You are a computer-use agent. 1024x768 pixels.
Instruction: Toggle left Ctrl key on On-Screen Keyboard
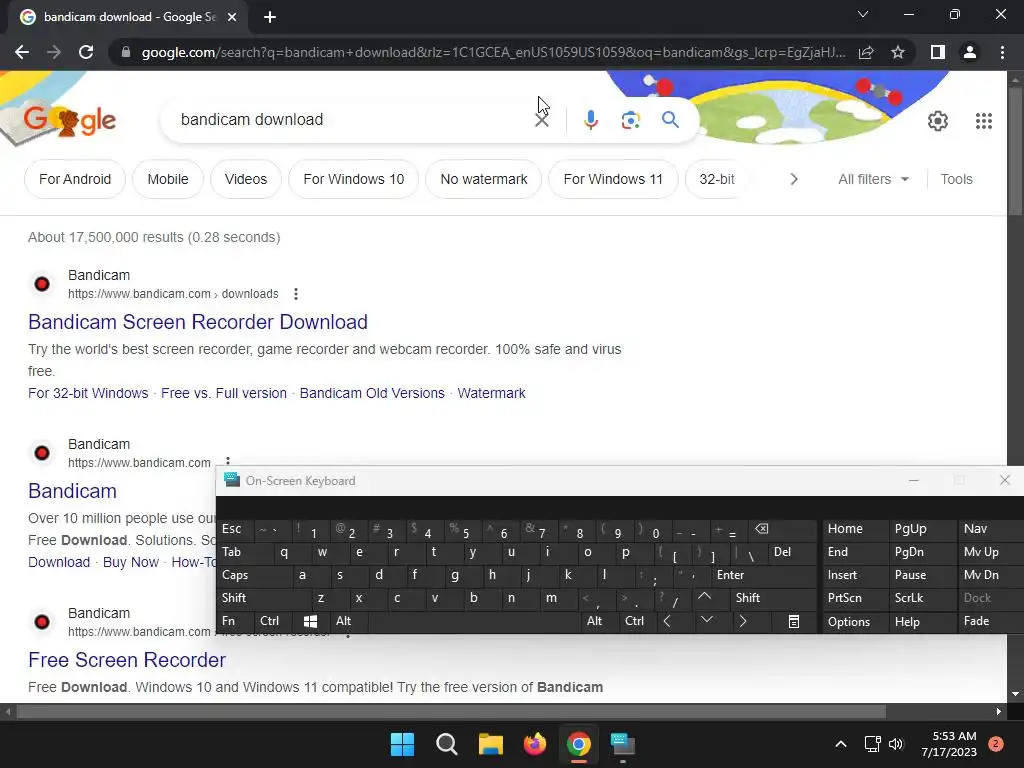pos(270,621)
